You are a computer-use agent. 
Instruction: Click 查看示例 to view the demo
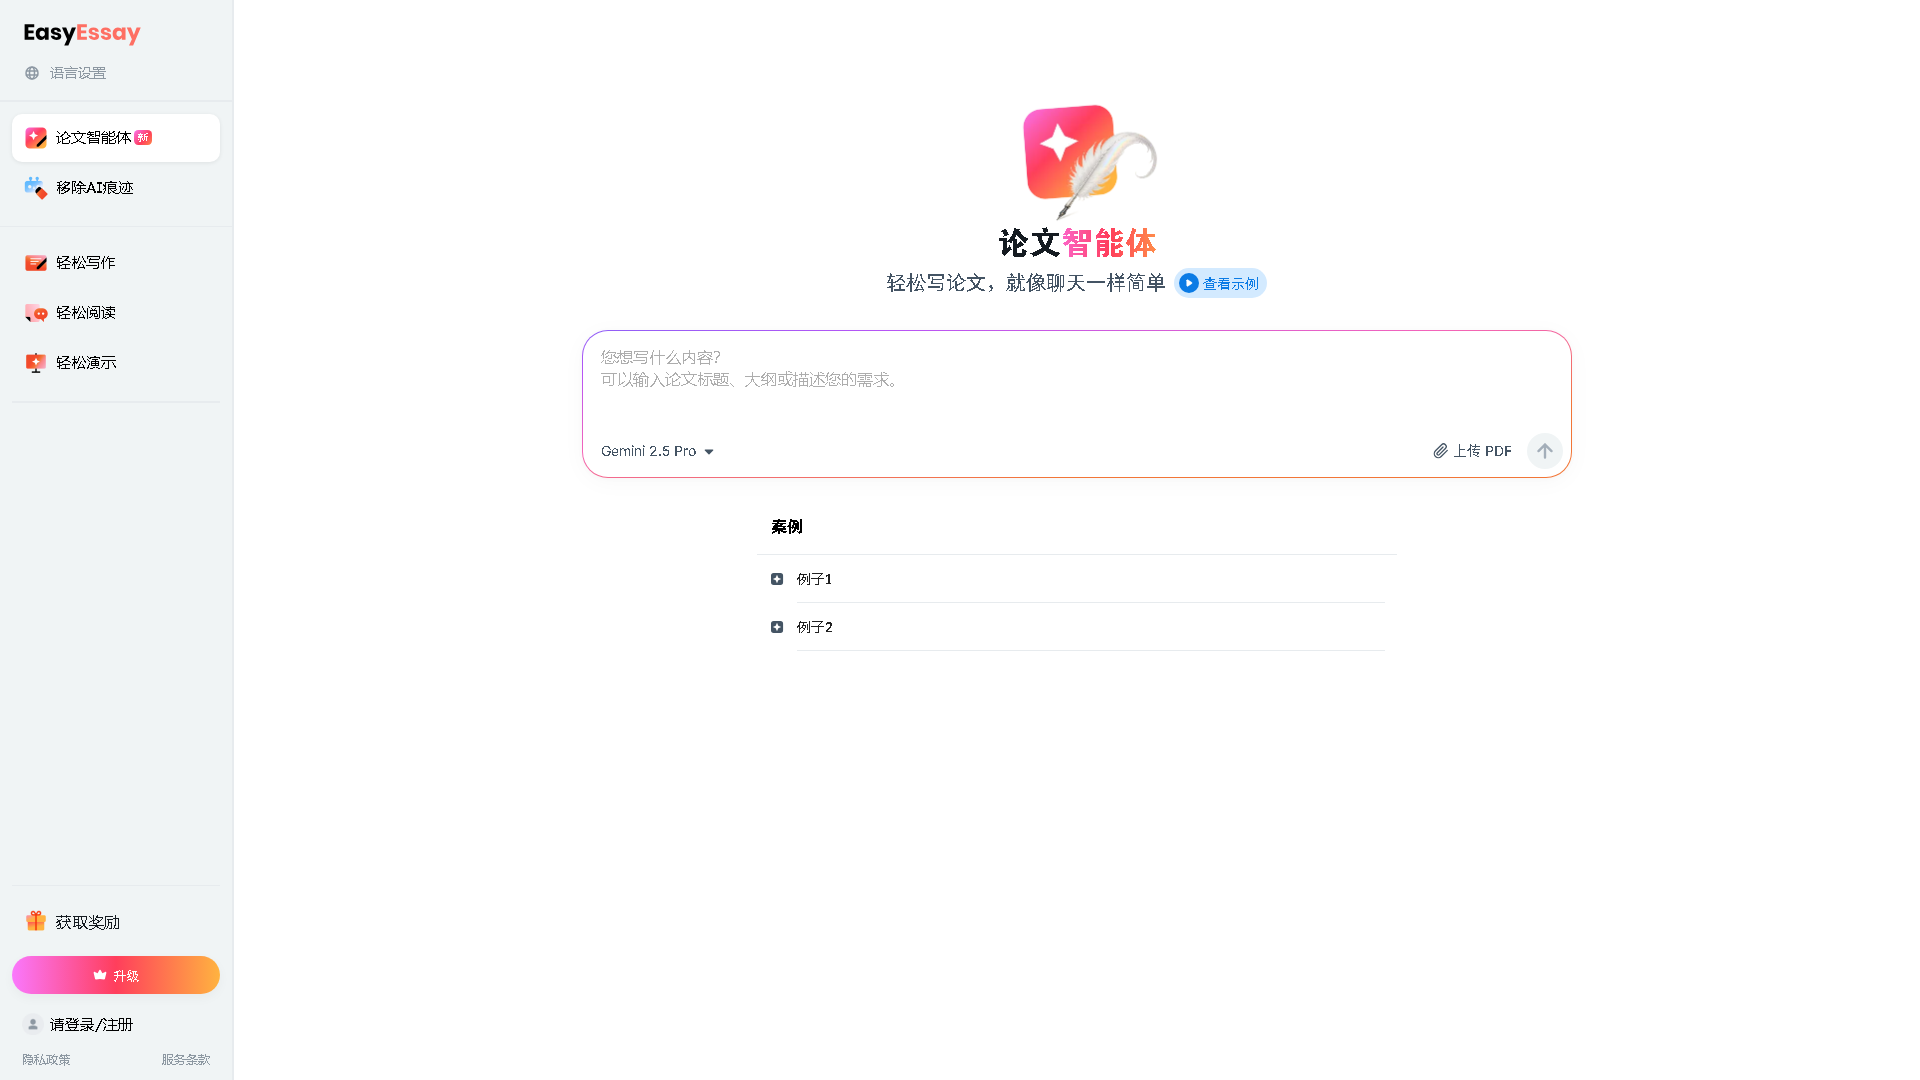pos(1219,283)
